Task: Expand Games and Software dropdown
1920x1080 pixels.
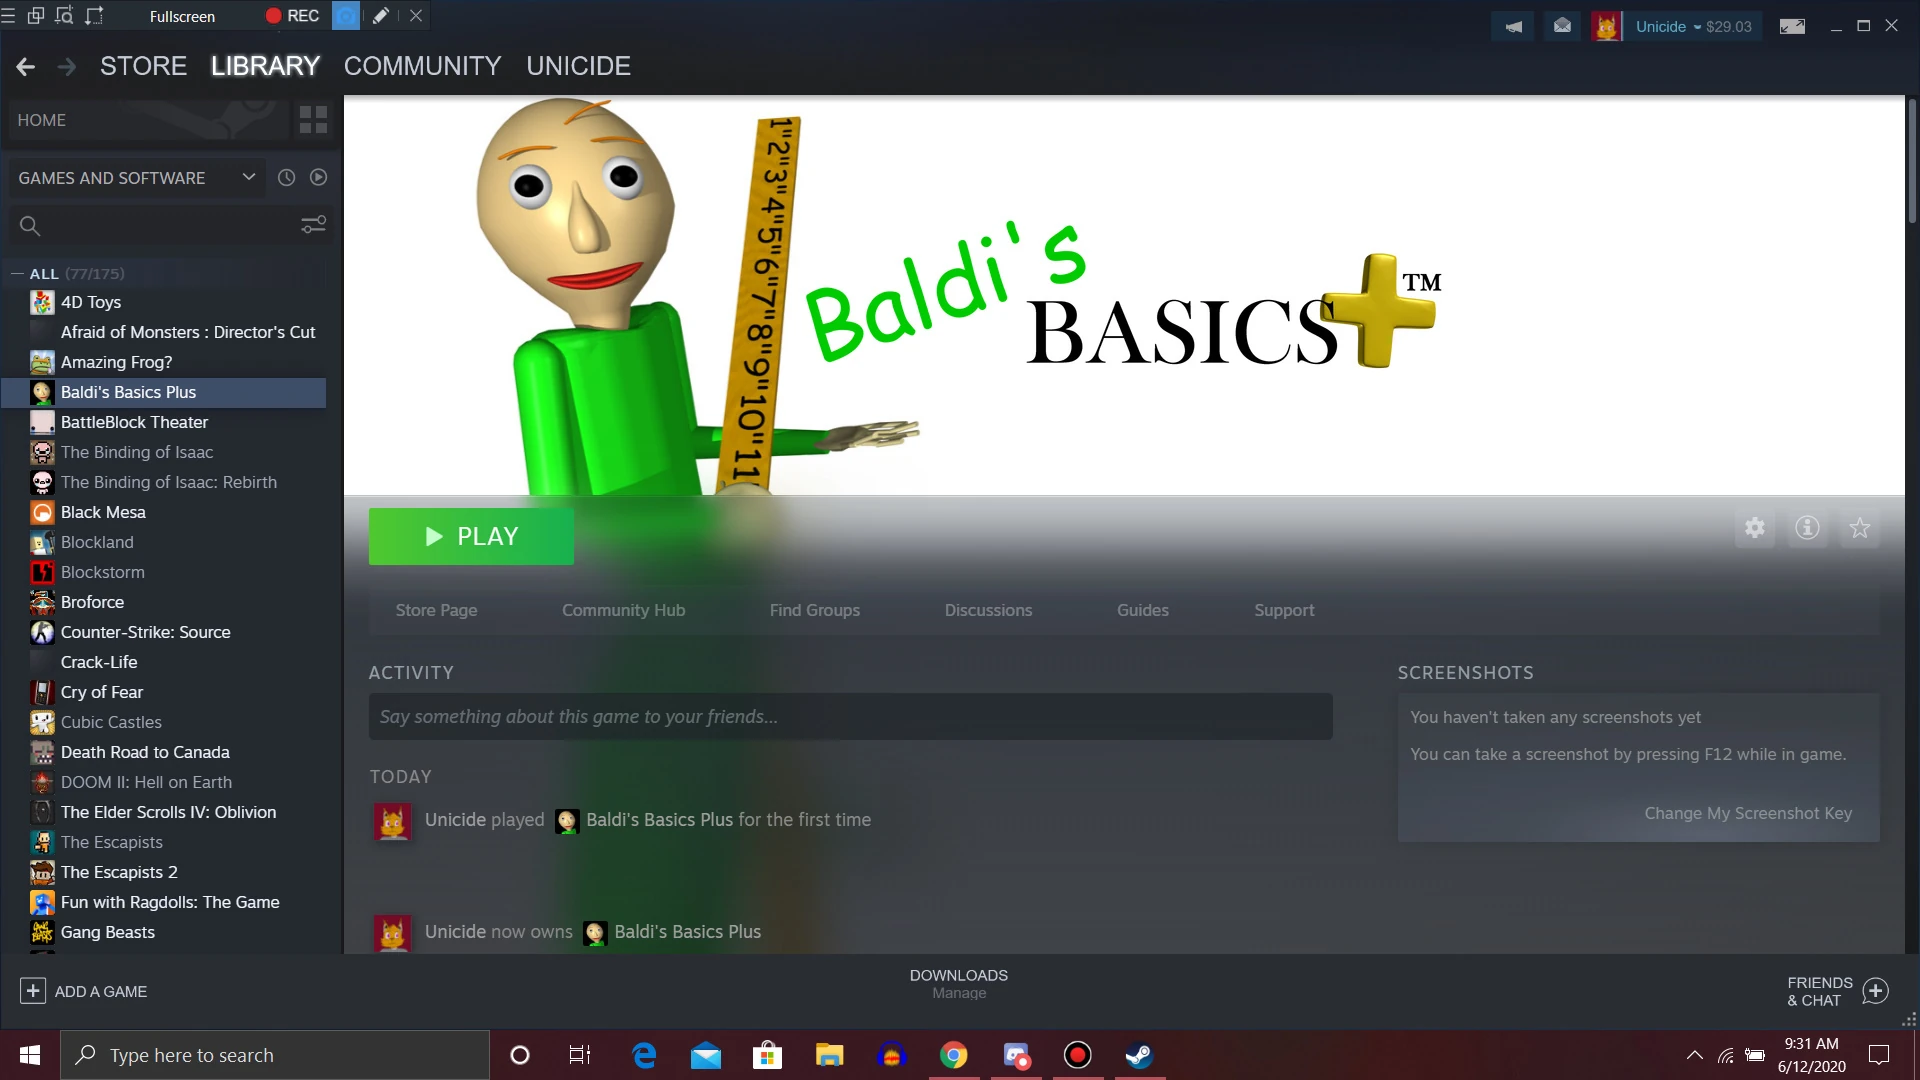Action: pyautogui.click(x=248, y=177)
